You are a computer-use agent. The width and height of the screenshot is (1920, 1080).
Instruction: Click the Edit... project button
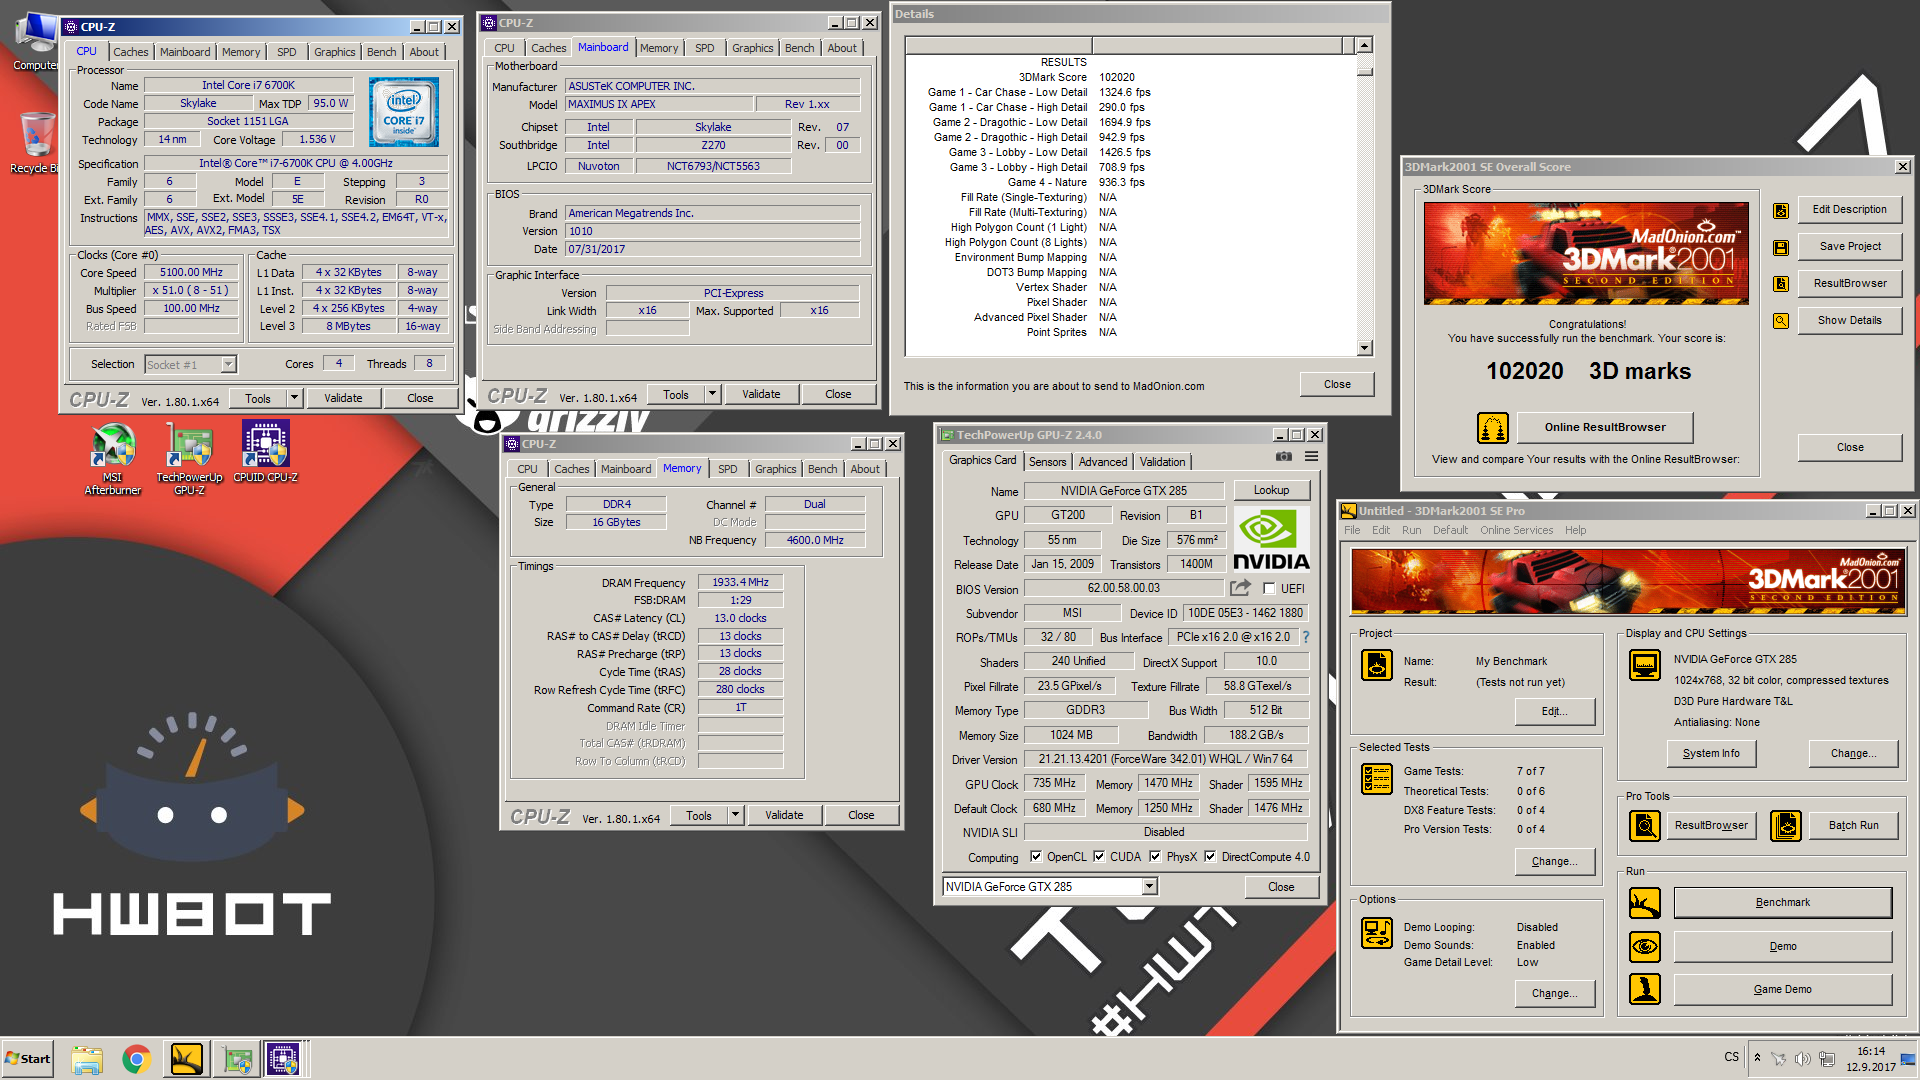(x=1554, y=712)
